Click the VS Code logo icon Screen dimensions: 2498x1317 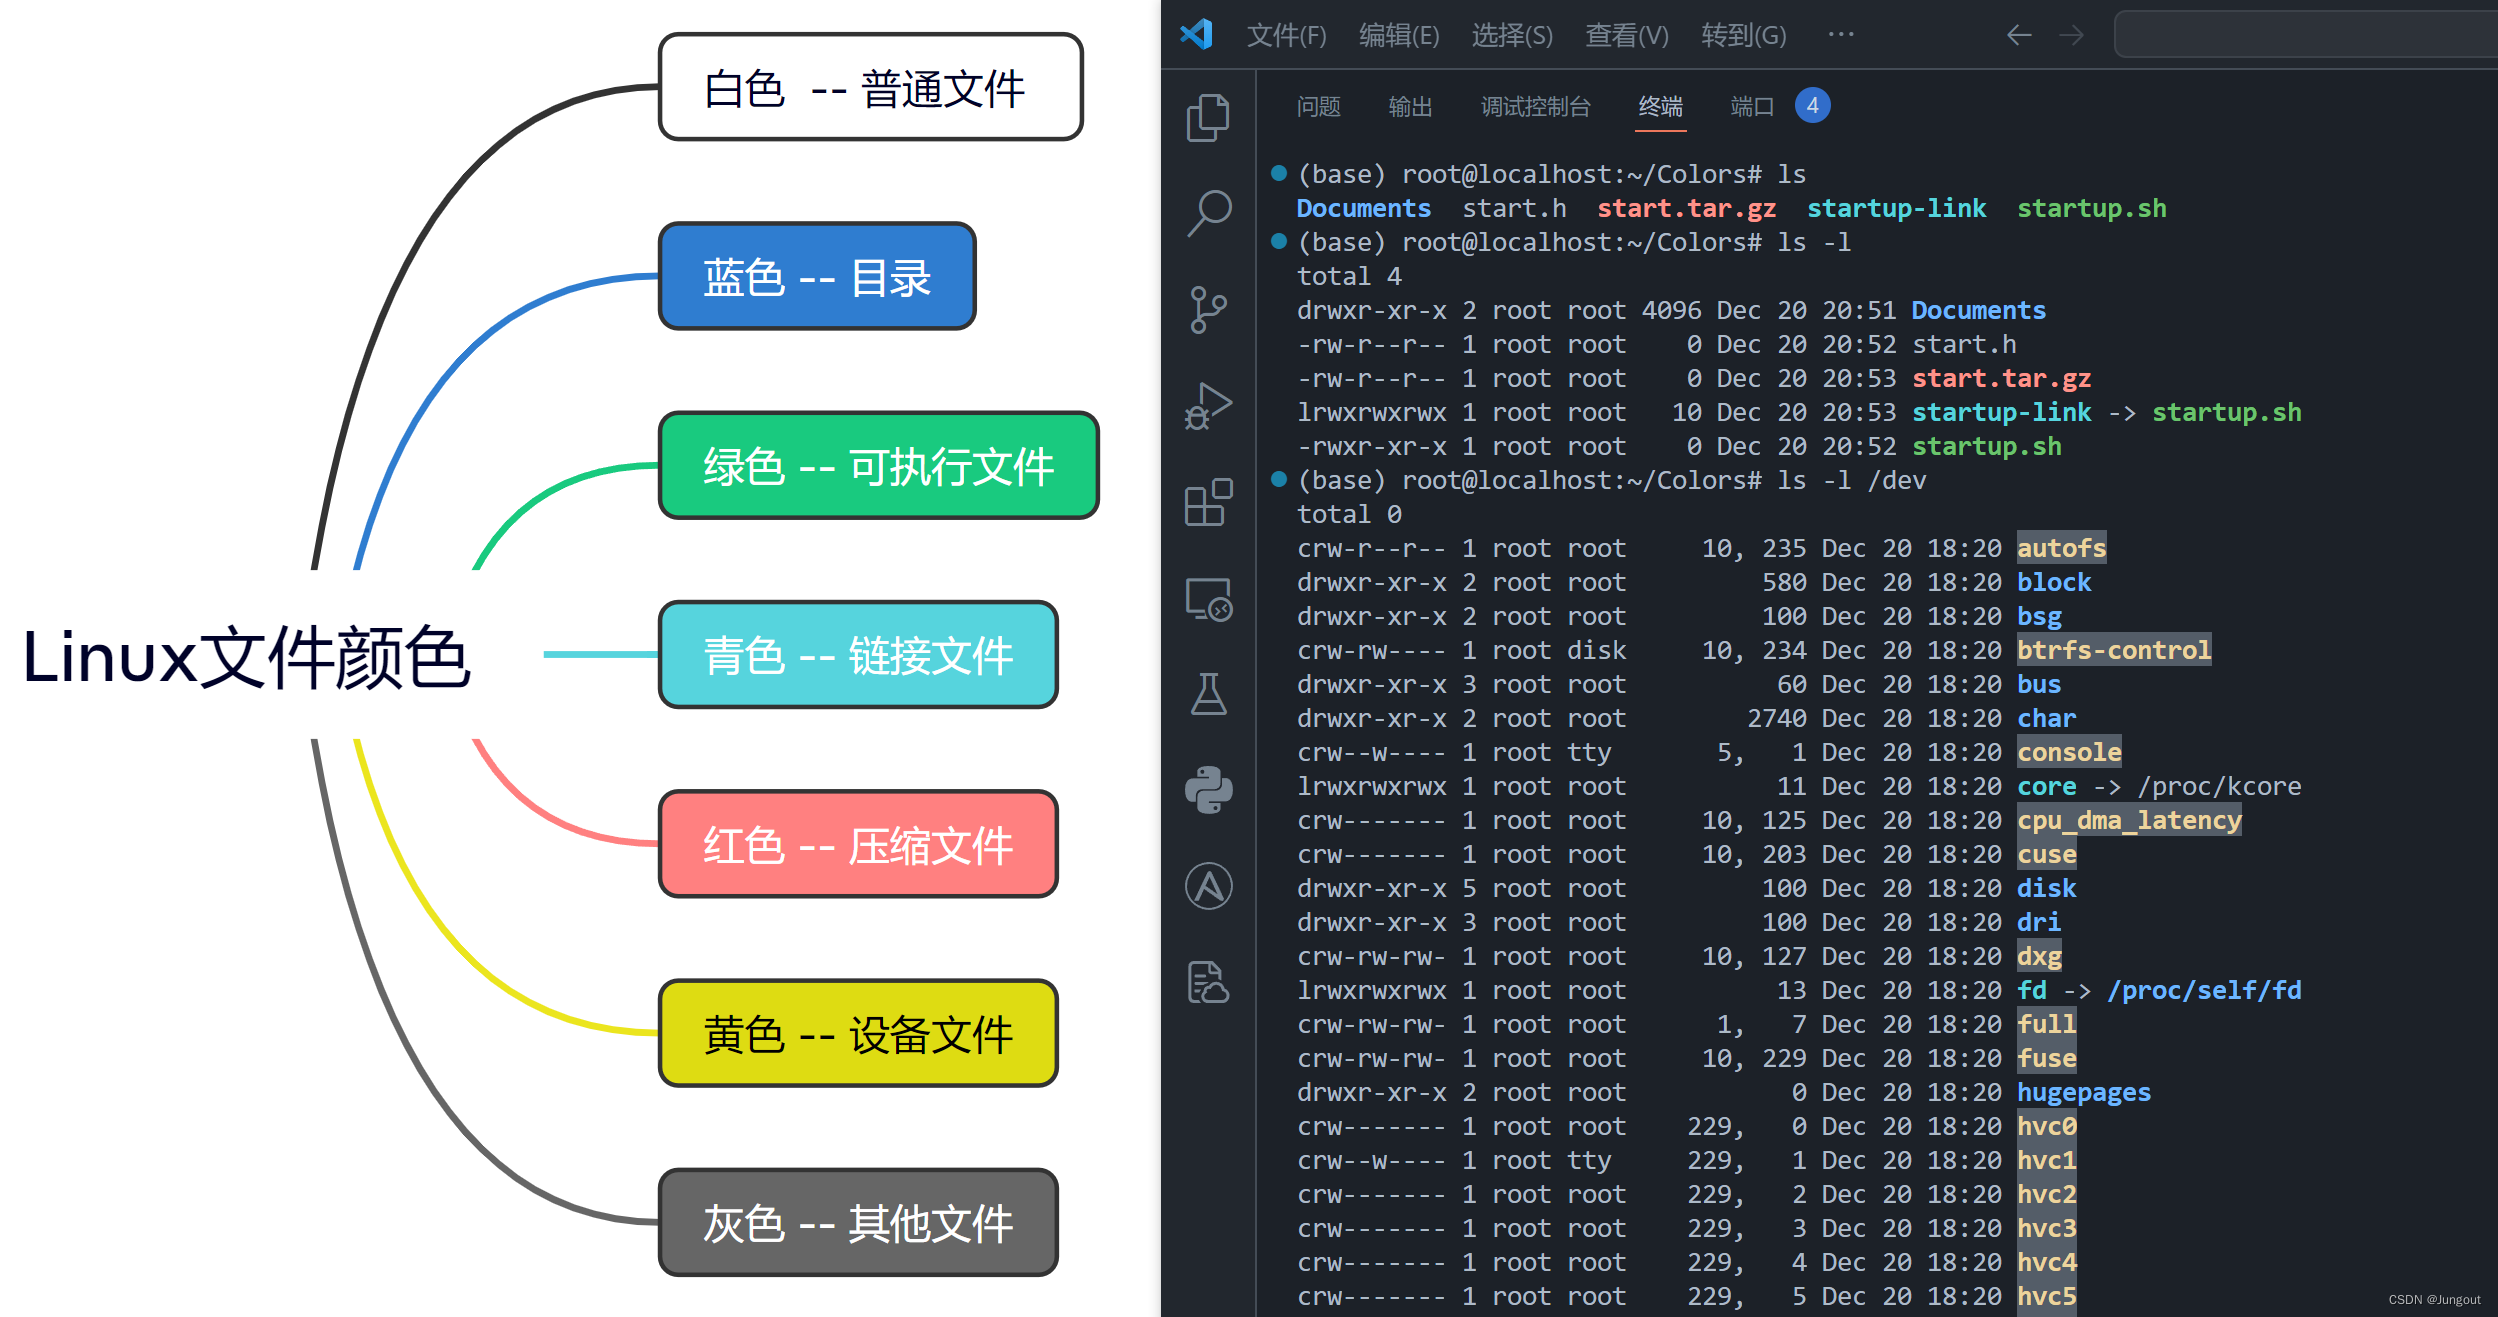pos(1196,34)
